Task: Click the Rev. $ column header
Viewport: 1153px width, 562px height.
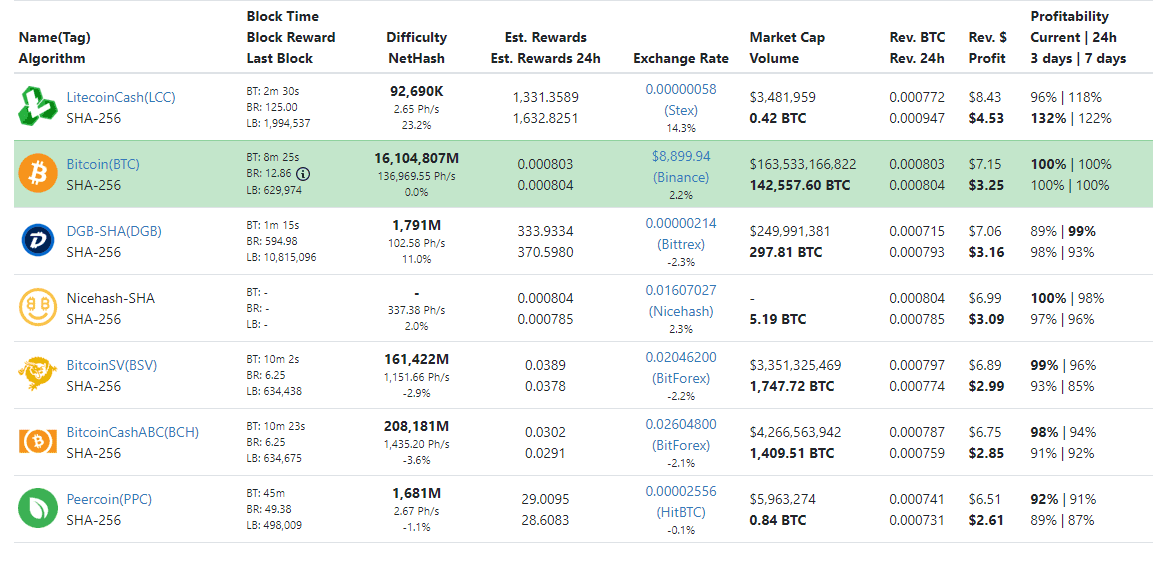Action: click(986, 37)
